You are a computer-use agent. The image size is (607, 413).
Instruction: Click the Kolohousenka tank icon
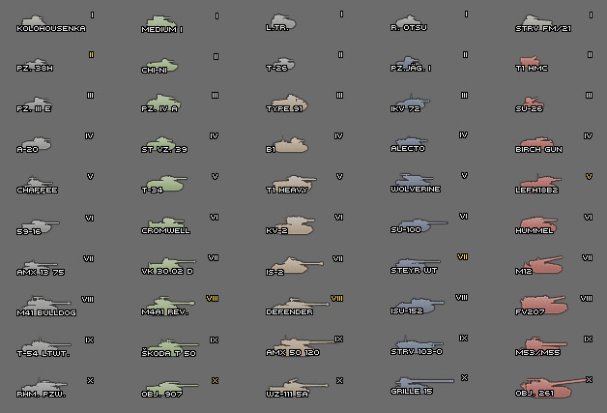pyautogui.click(x=33, y=21)
